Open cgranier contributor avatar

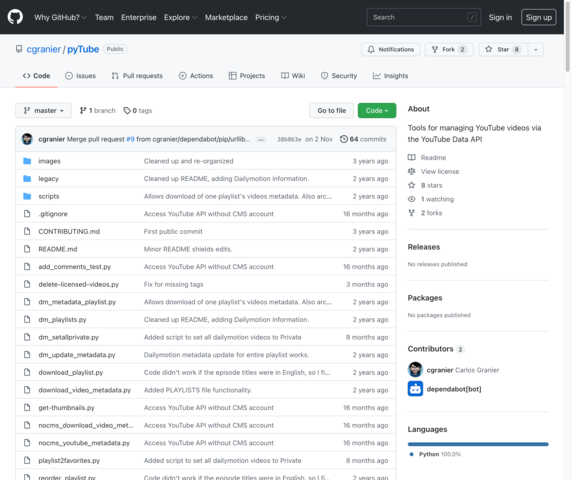(415, 370)
